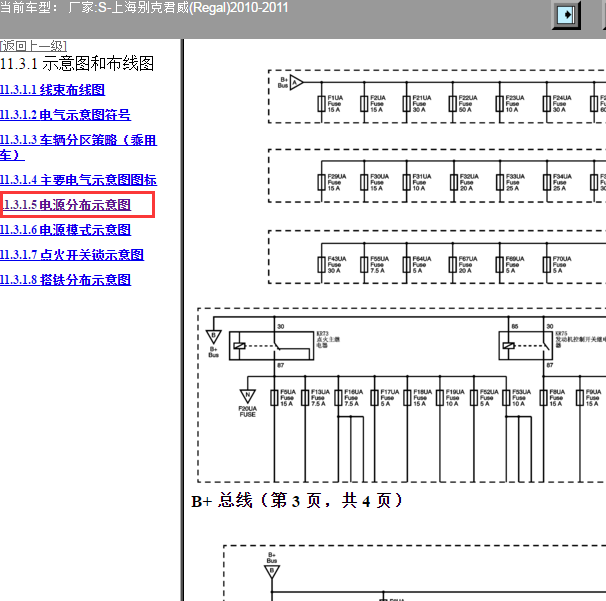Click the A triangle B+ Bus connector
606x601 pixels.
296,82
